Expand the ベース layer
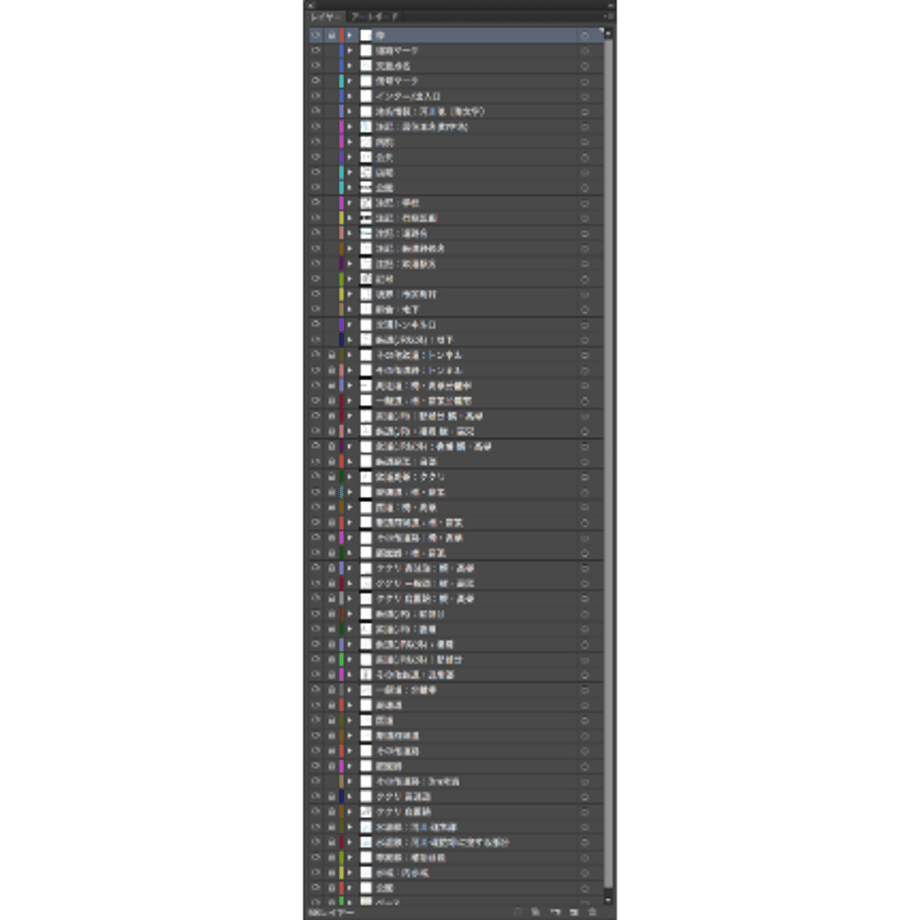 click(x=350, y=901)
